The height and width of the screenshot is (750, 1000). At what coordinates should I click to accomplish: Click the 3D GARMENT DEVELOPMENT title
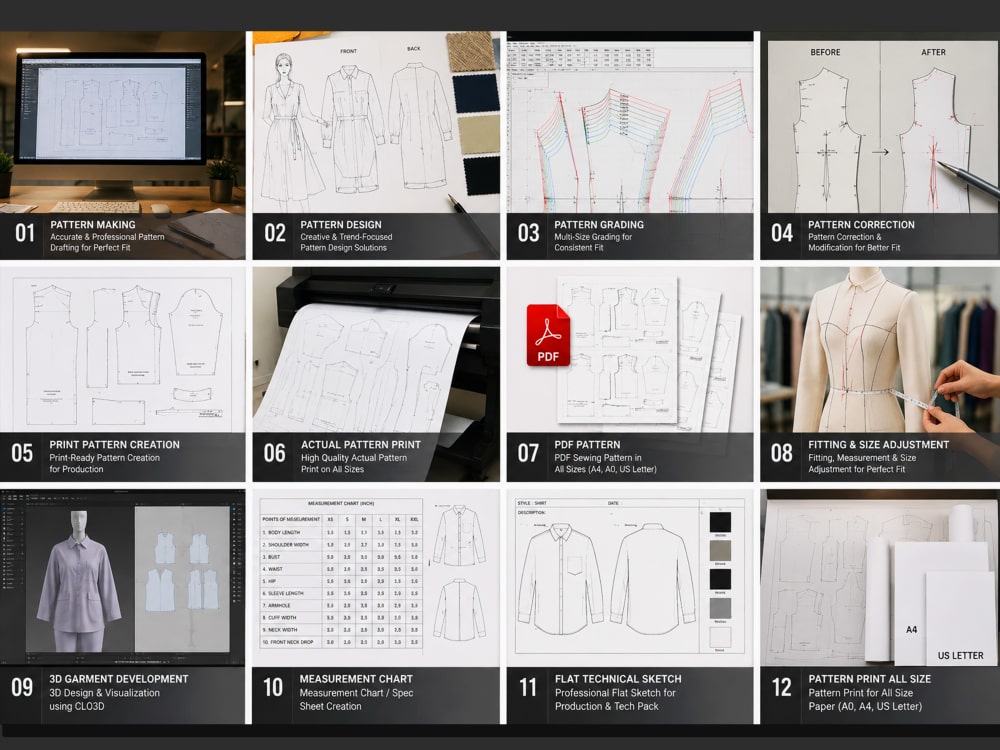pos(119,679)
